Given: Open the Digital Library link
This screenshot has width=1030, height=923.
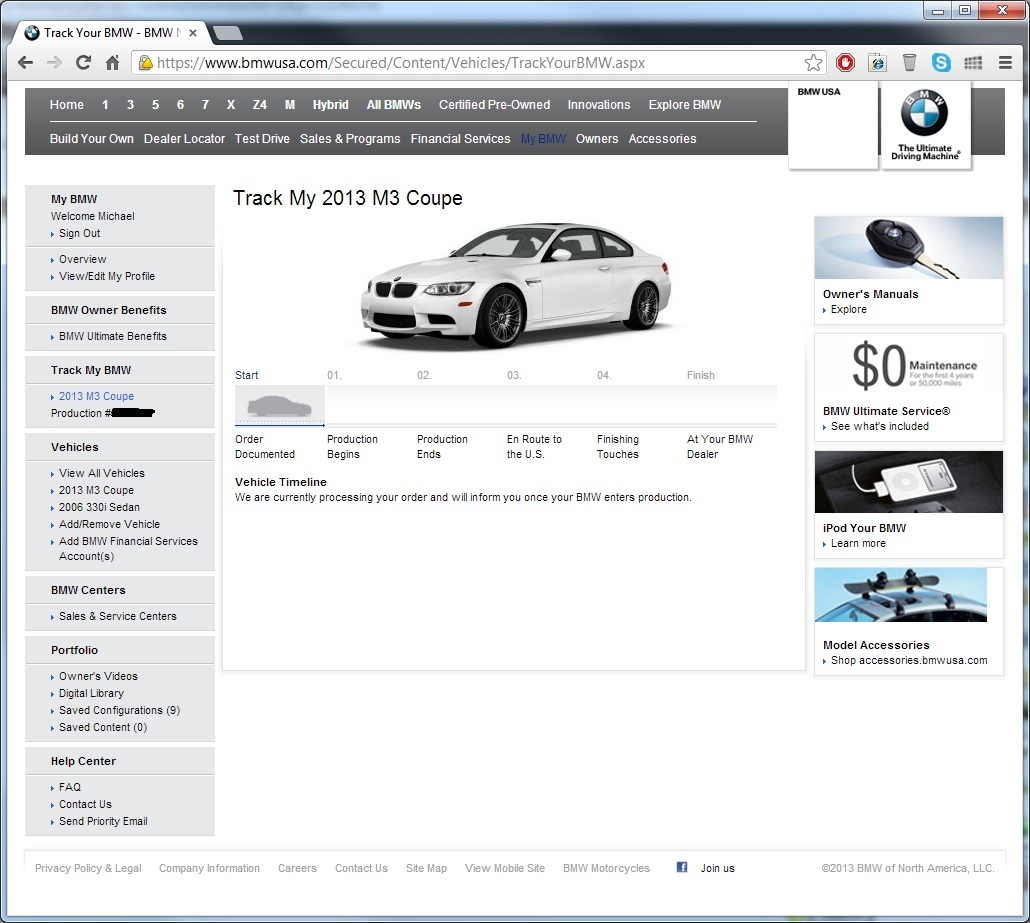Looking at the screenshot, I should (x=91, y=693).
